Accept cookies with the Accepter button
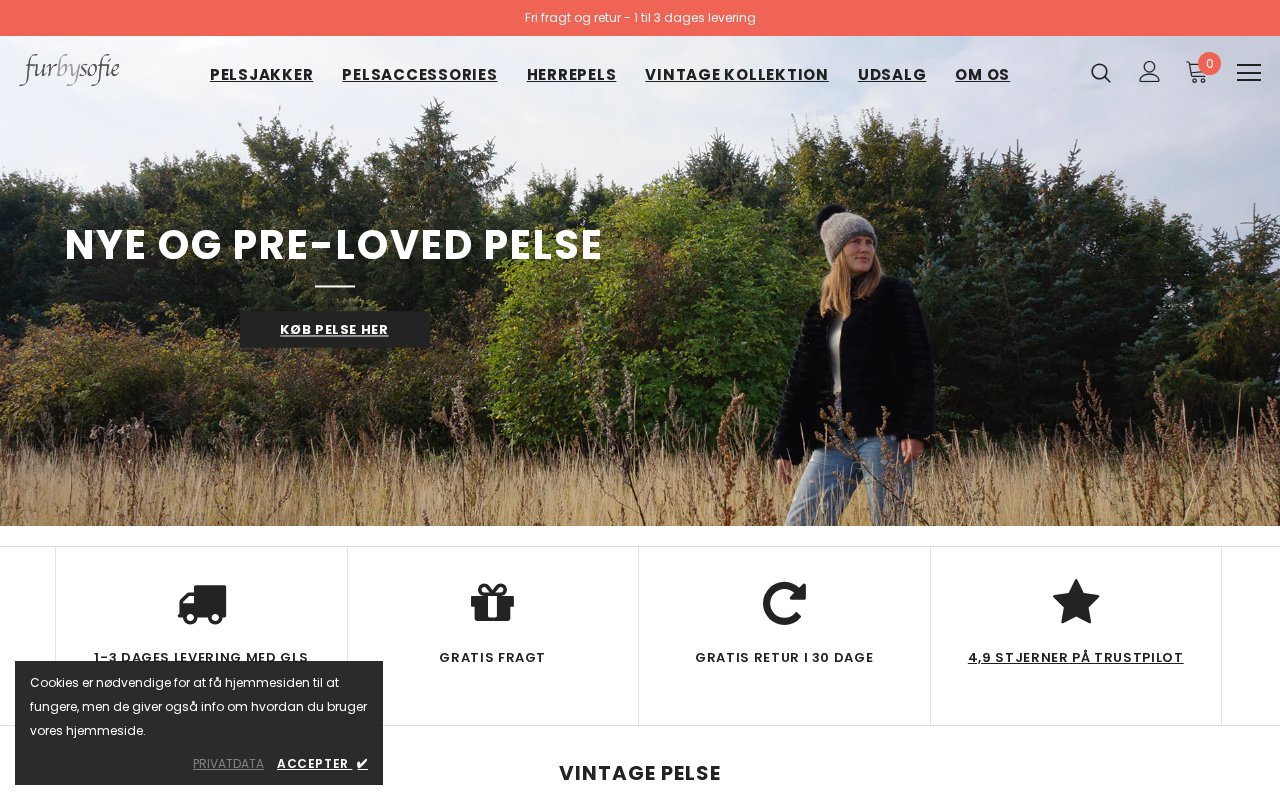 [323, 764]
